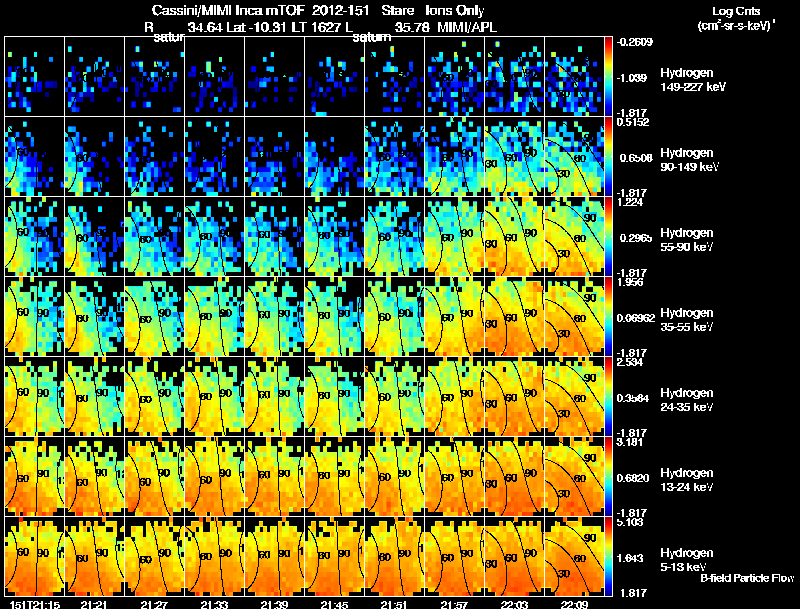Click the 1.224 colorbar value
This screenshot has width=800, height=609.
630,202
